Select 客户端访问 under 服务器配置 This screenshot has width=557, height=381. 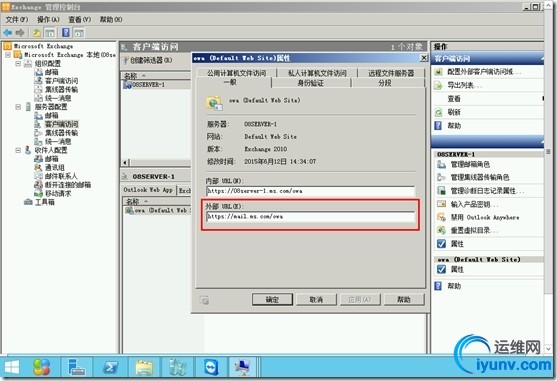click(61, 124)
